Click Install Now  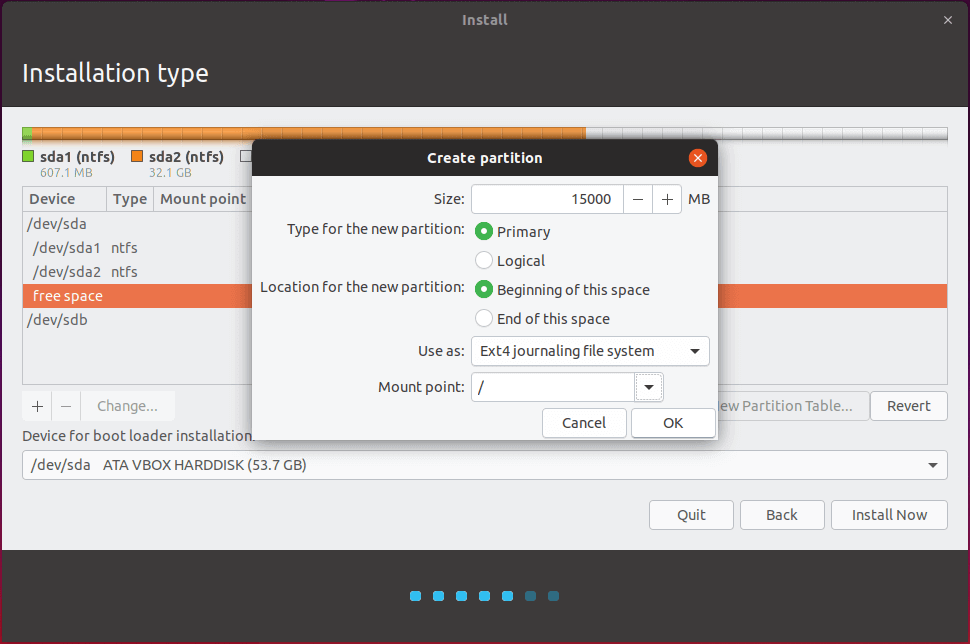[x=889, y=515]
